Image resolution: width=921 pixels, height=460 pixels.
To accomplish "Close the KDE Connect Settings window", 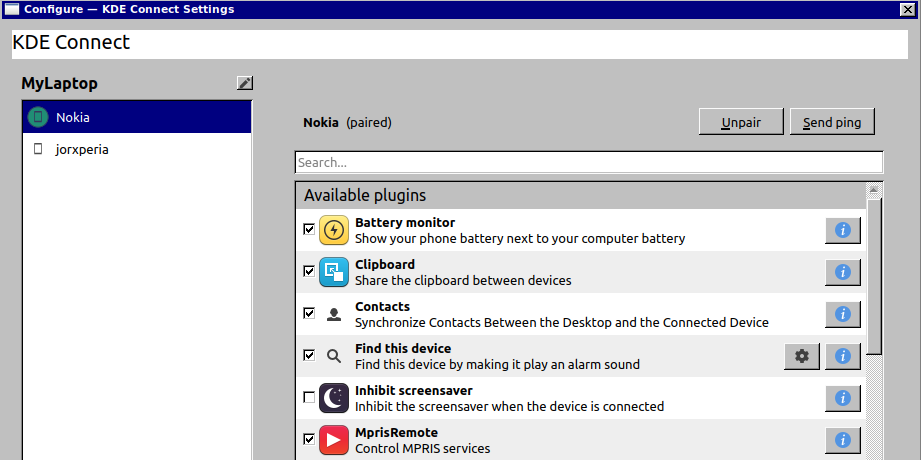I will click(907, 9).
